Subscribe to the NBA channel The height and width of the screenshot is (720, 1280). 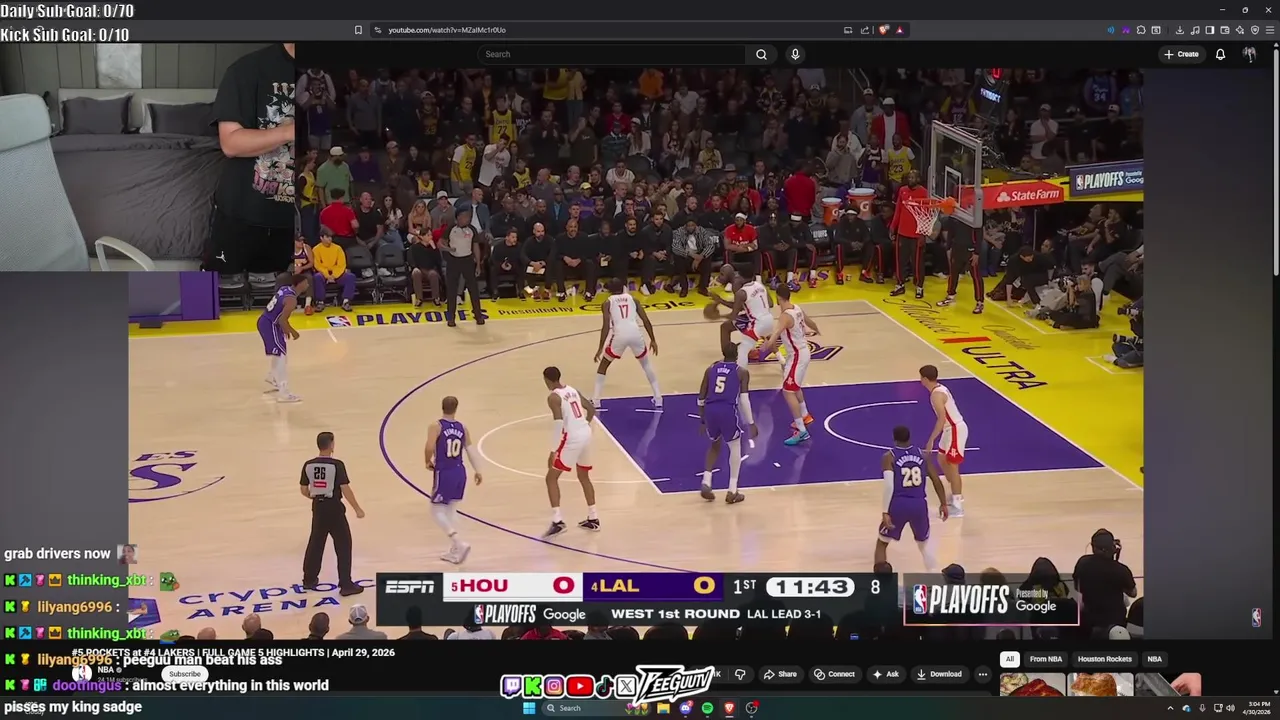(x=185, y=674)
